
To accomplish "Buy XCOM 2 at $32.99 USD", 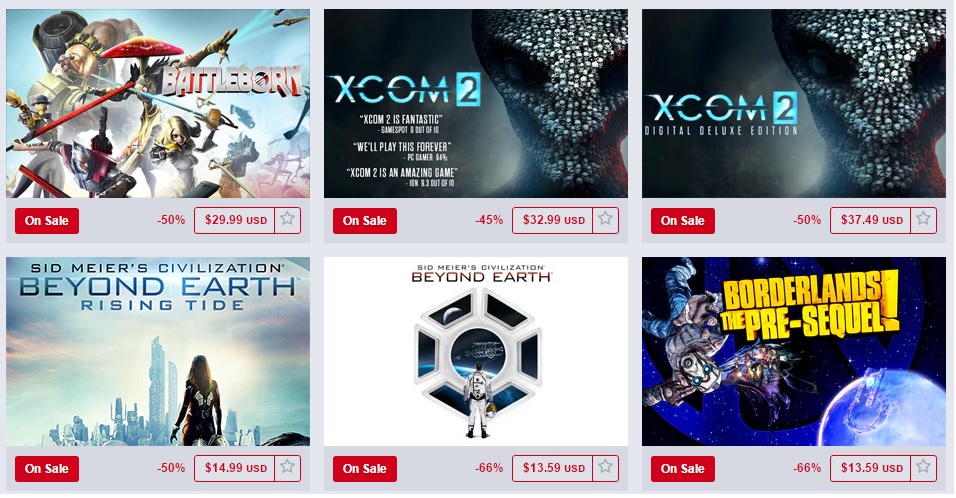I will coord(552,220).
